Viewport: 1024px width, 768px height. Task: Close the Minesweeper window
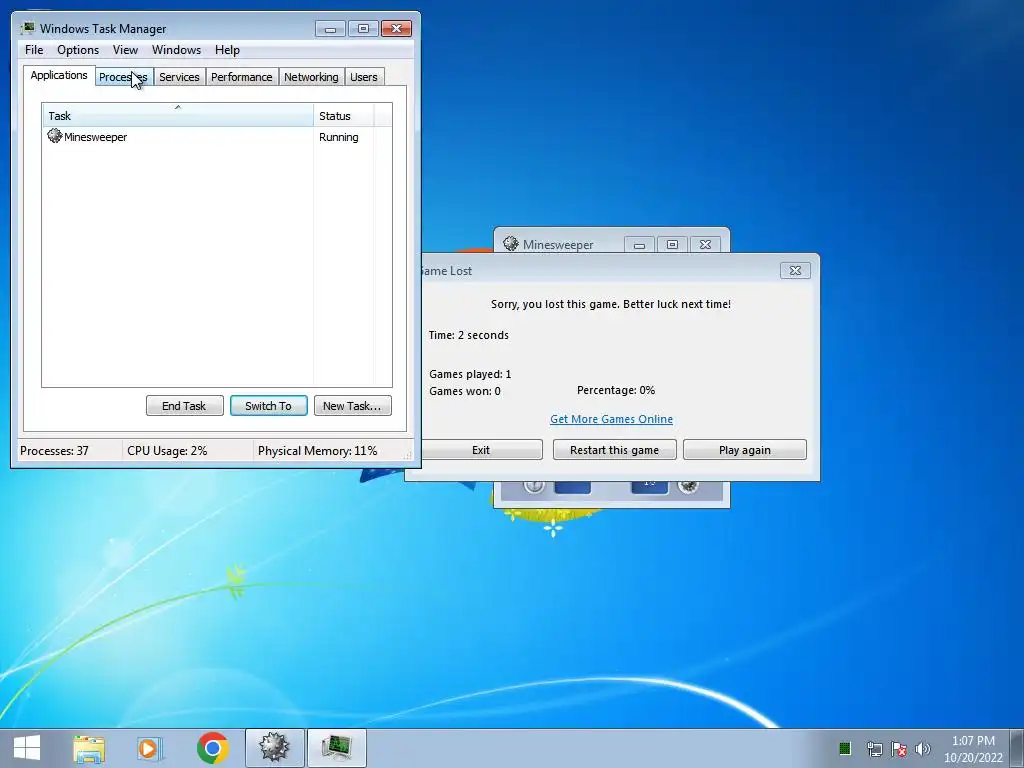(705, 245)
